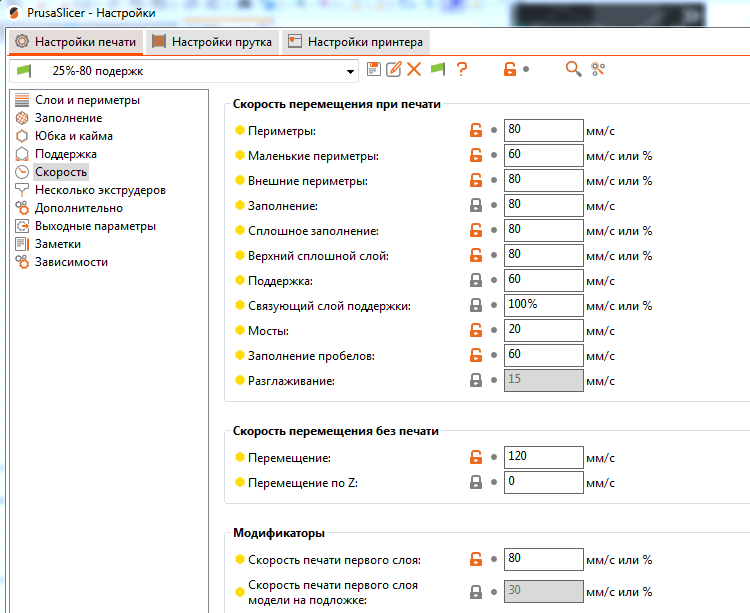Click the Маленькие периметры speed field
The height and width of the screenshot is (613, 750).
coord(543,155)
